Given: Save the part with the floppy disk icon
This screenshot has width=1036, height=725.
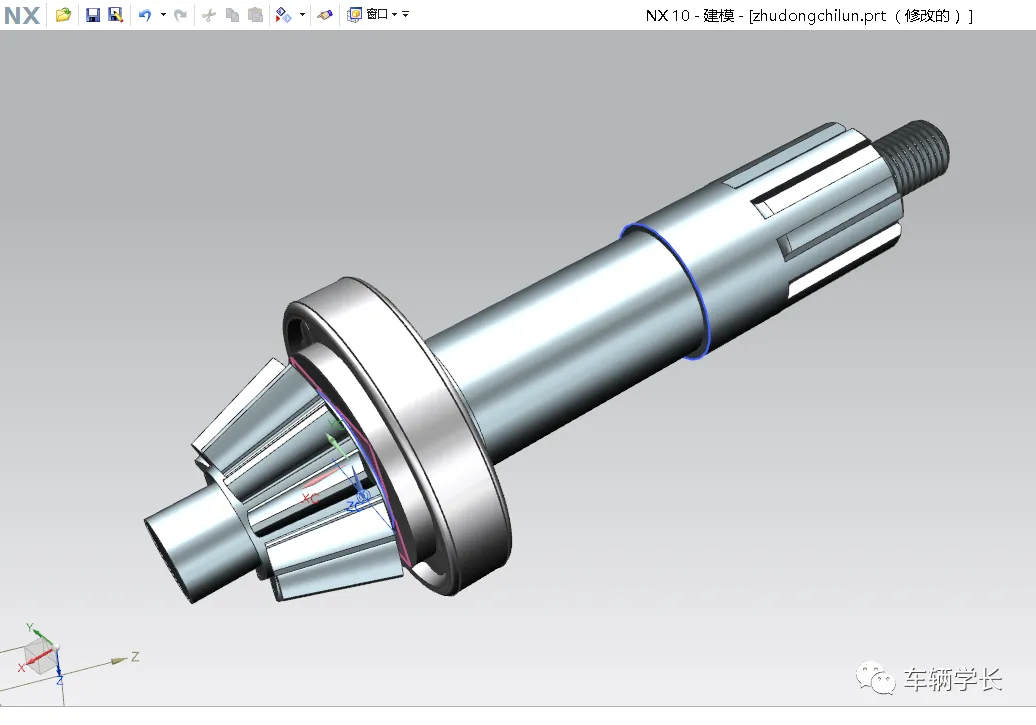Looking at the screenshot, I should click(93, 15).
